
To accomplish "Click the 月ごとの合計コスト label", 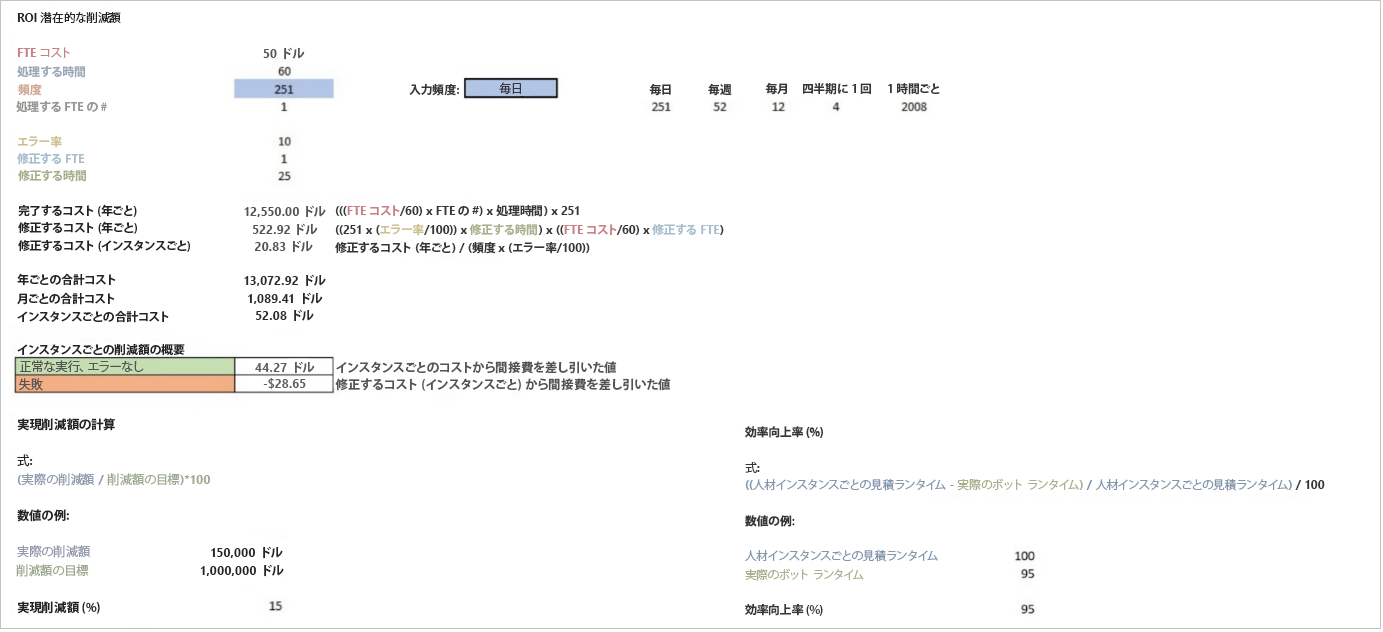I will click(x=66, y=298).
